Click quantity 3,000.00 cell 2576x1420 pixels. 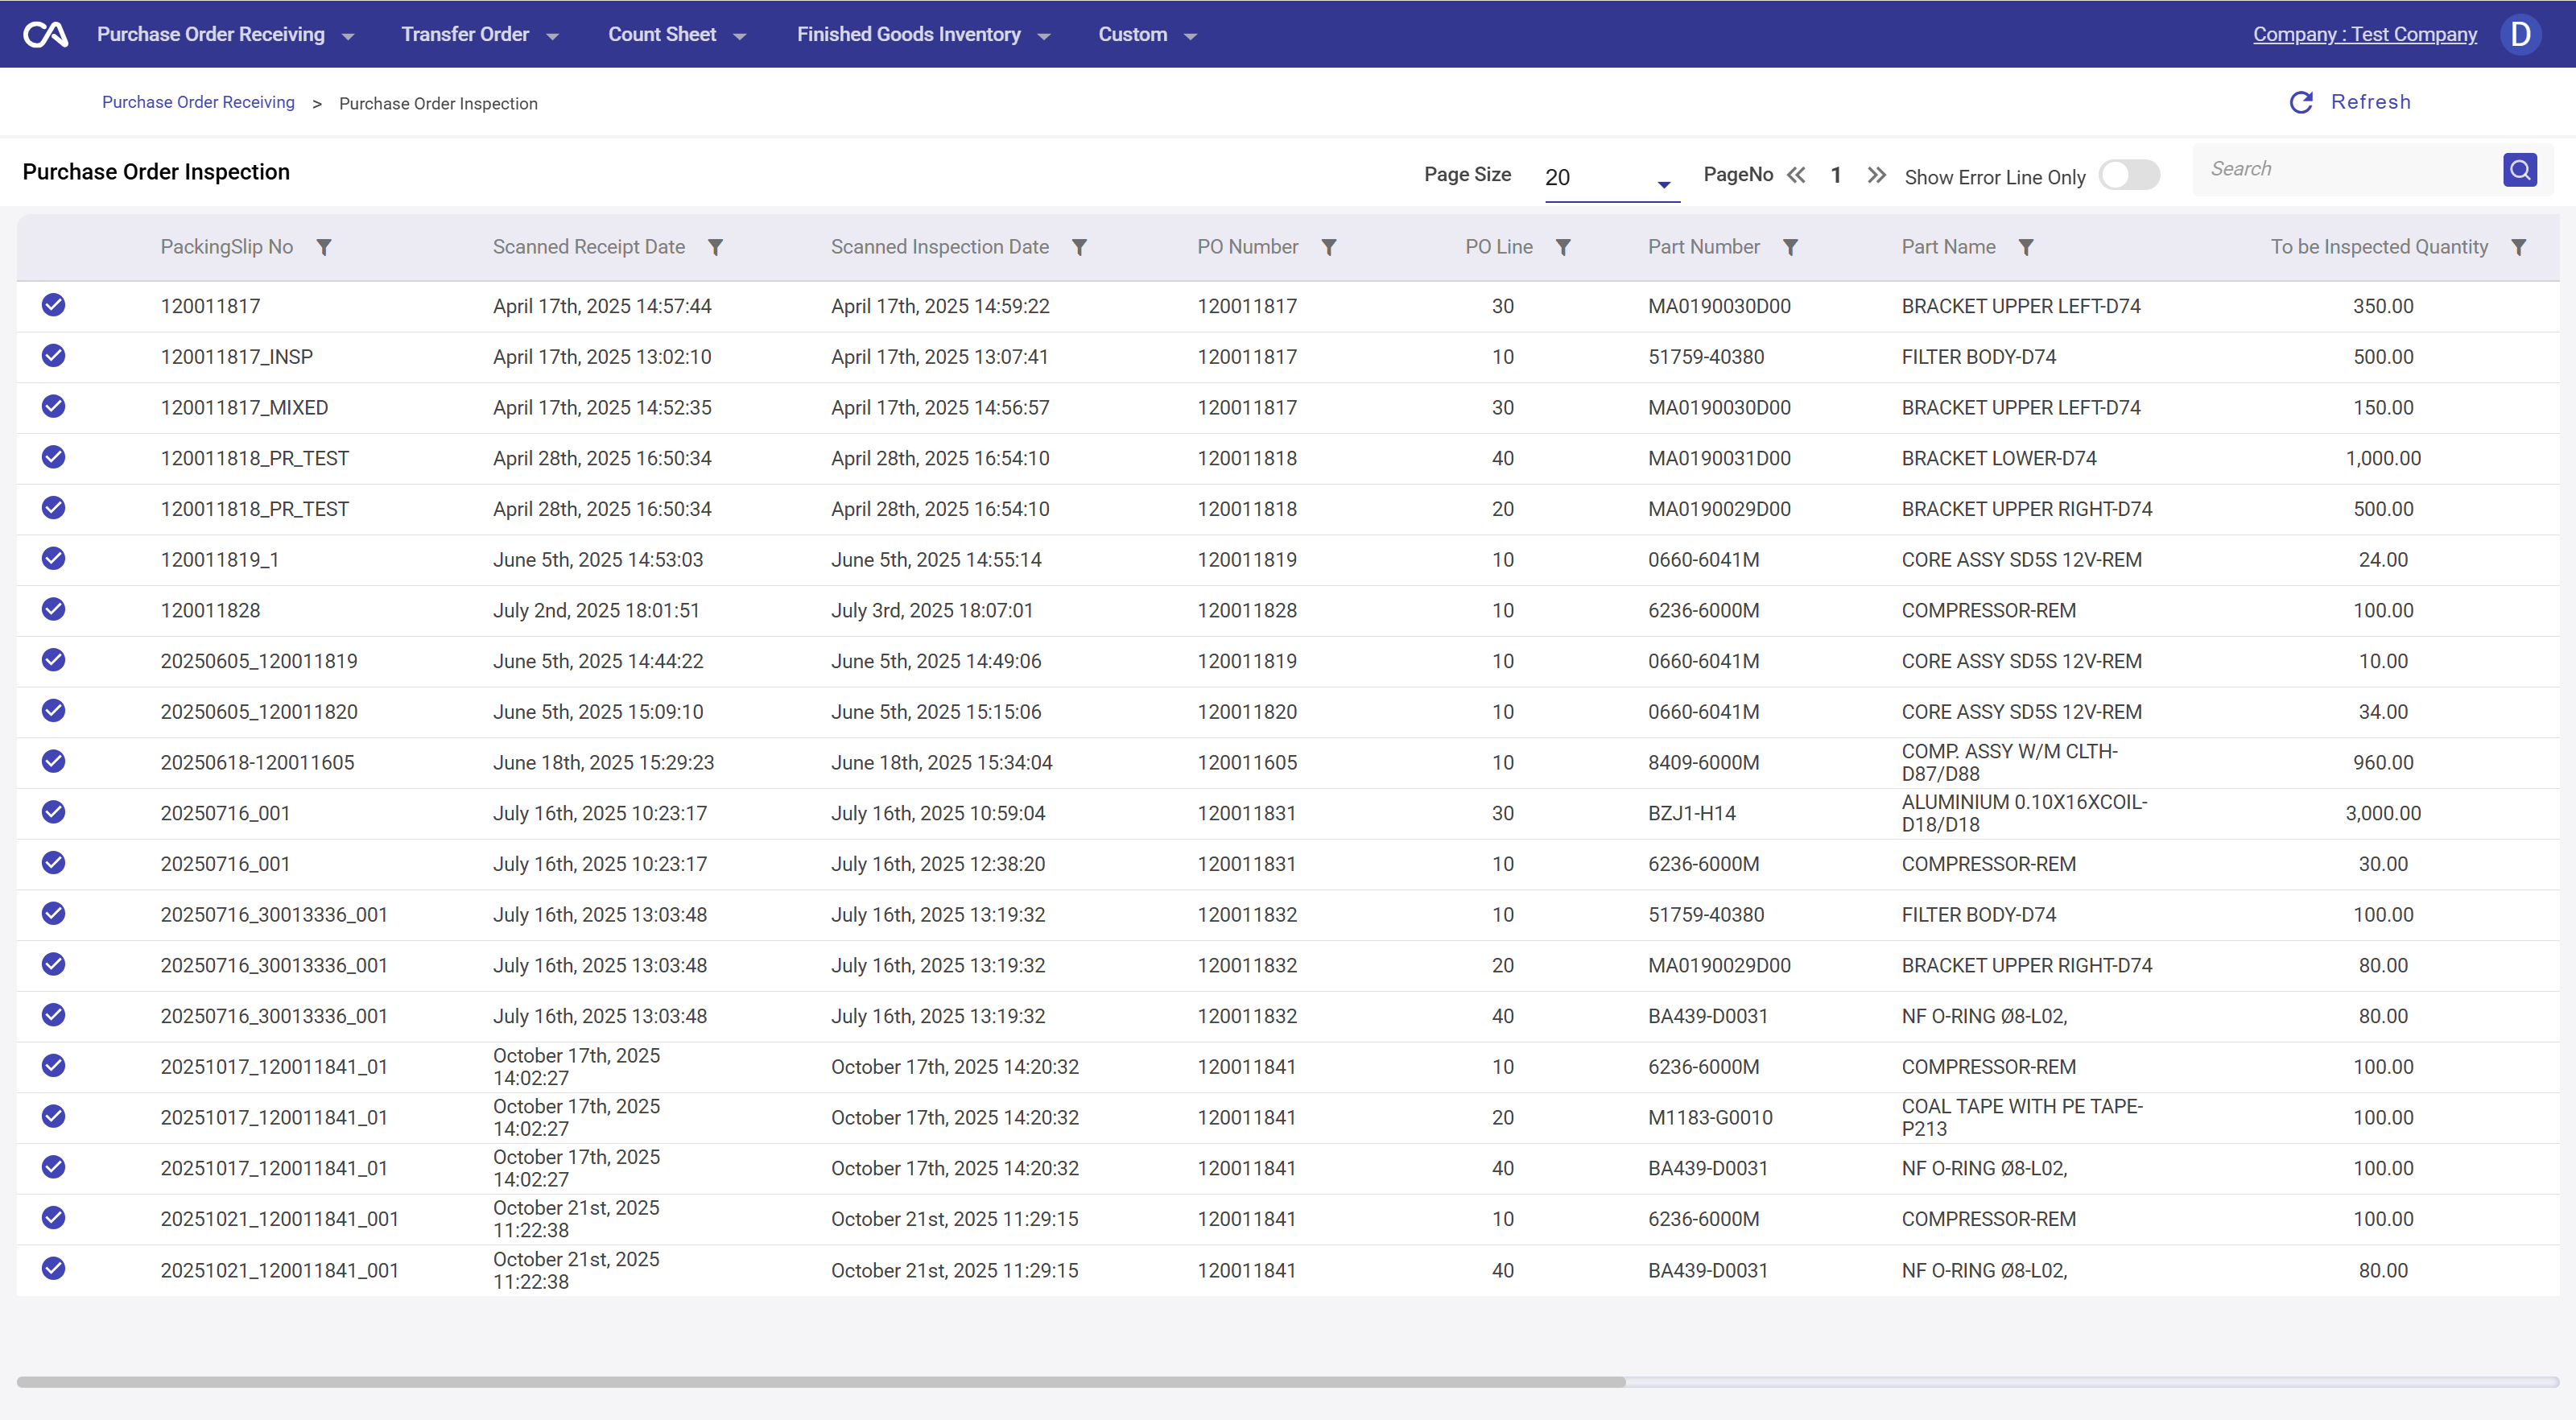2383,813
